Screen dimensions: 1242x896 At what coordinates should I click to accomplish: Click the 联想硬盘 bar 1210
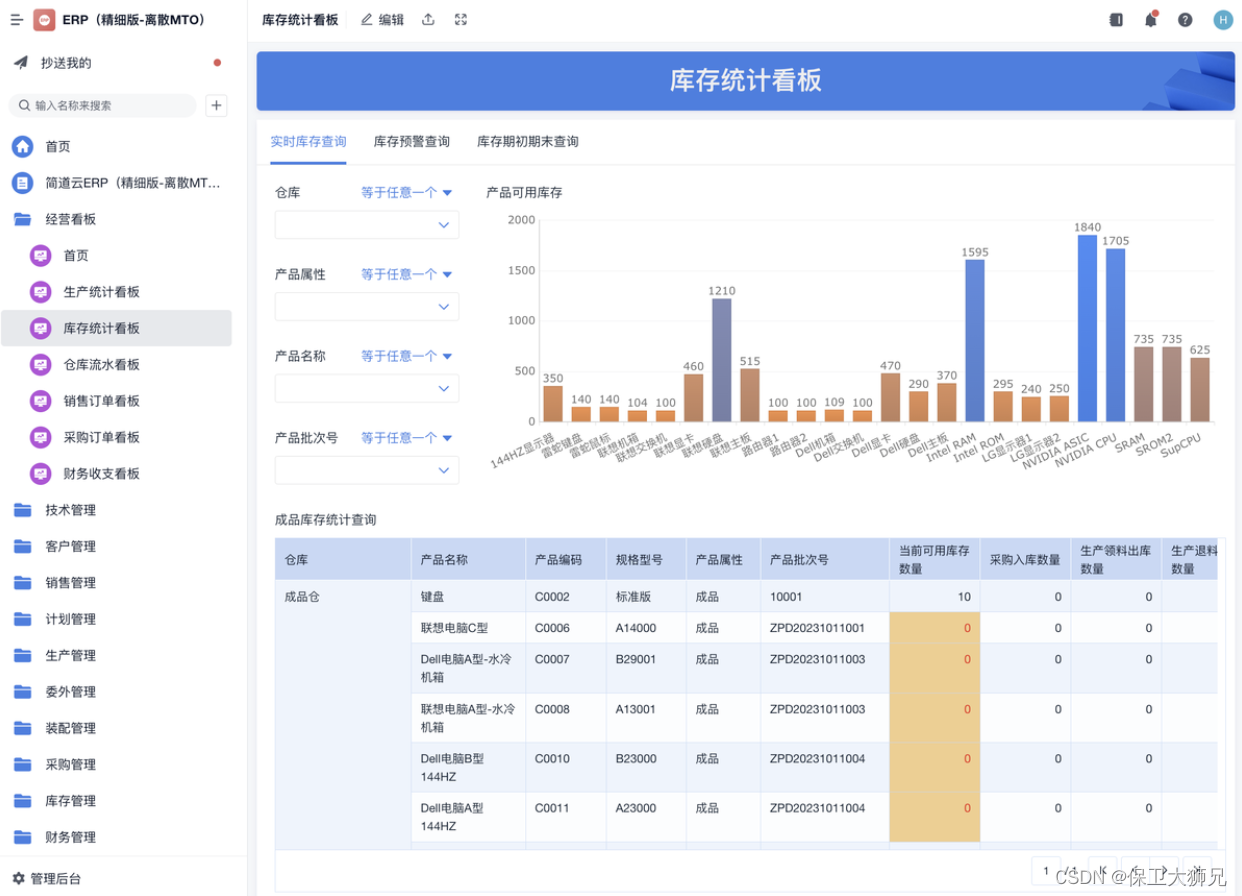(722, 360)
